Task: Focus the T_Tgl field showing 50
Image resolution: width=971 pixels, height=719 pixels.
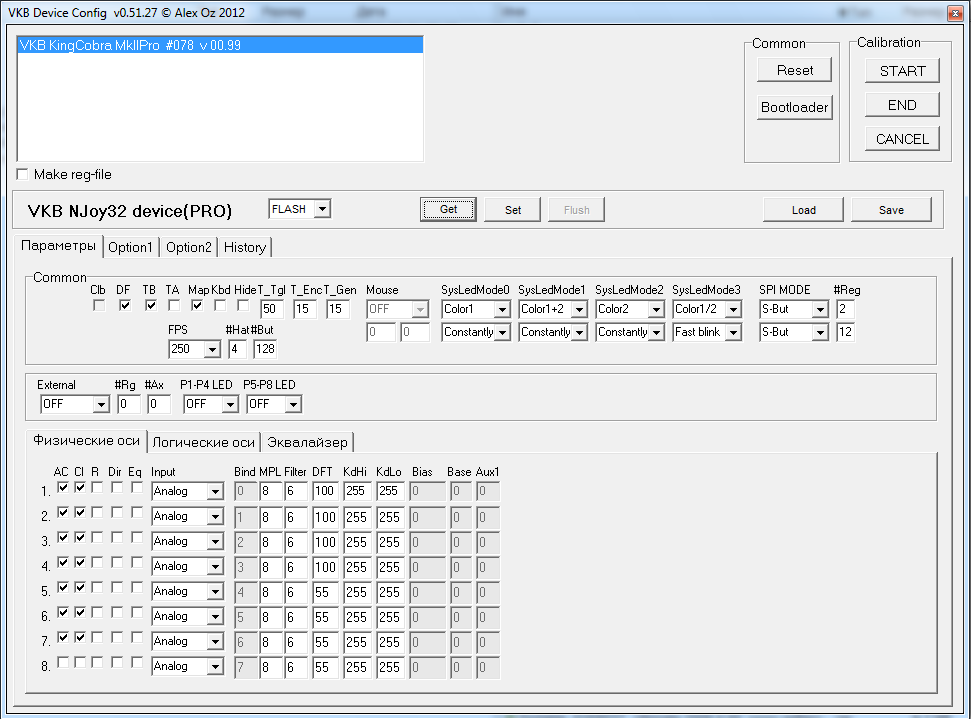Action: (x=272, y=309)
